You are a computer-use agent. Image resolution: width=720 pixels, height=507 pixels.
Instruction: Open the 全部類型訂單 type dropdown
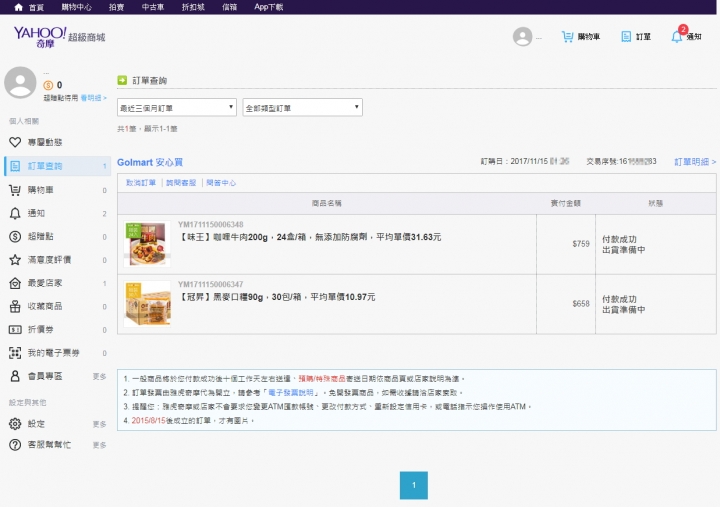click(x=303, y=107)
